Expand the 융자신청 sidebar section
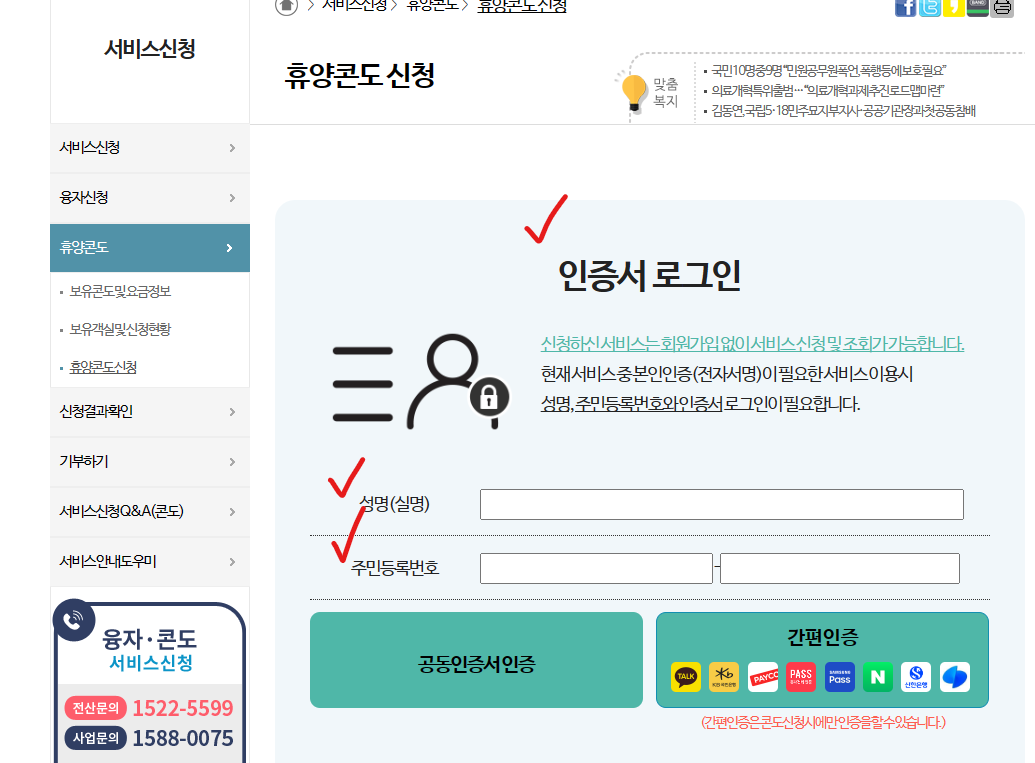The height and width of the screenshot is (763, 1035). point(149,197)
